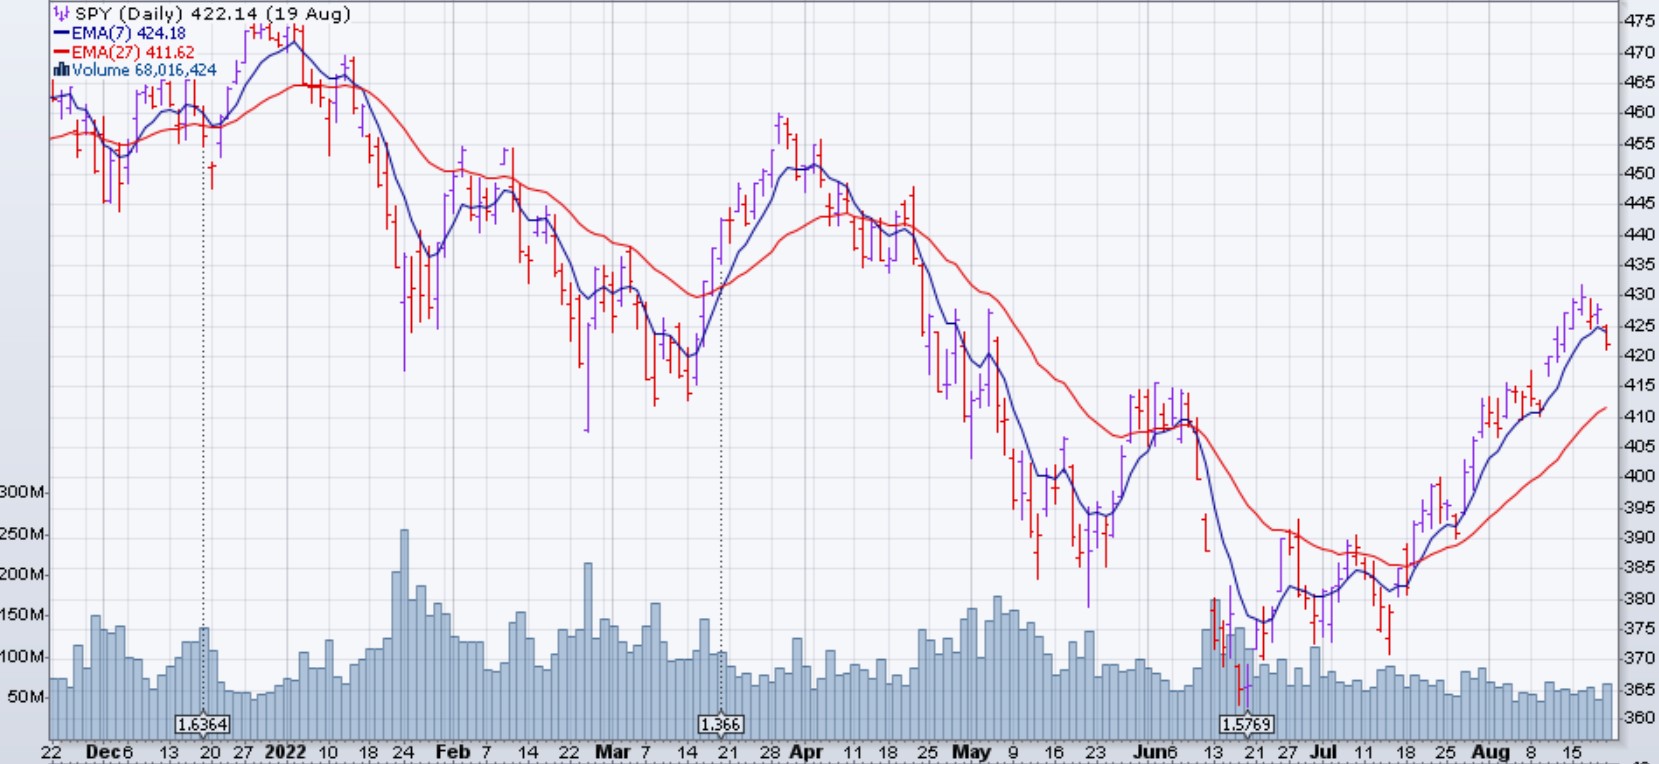Click the Volume bar-chart icon in legend

[61, 70]
